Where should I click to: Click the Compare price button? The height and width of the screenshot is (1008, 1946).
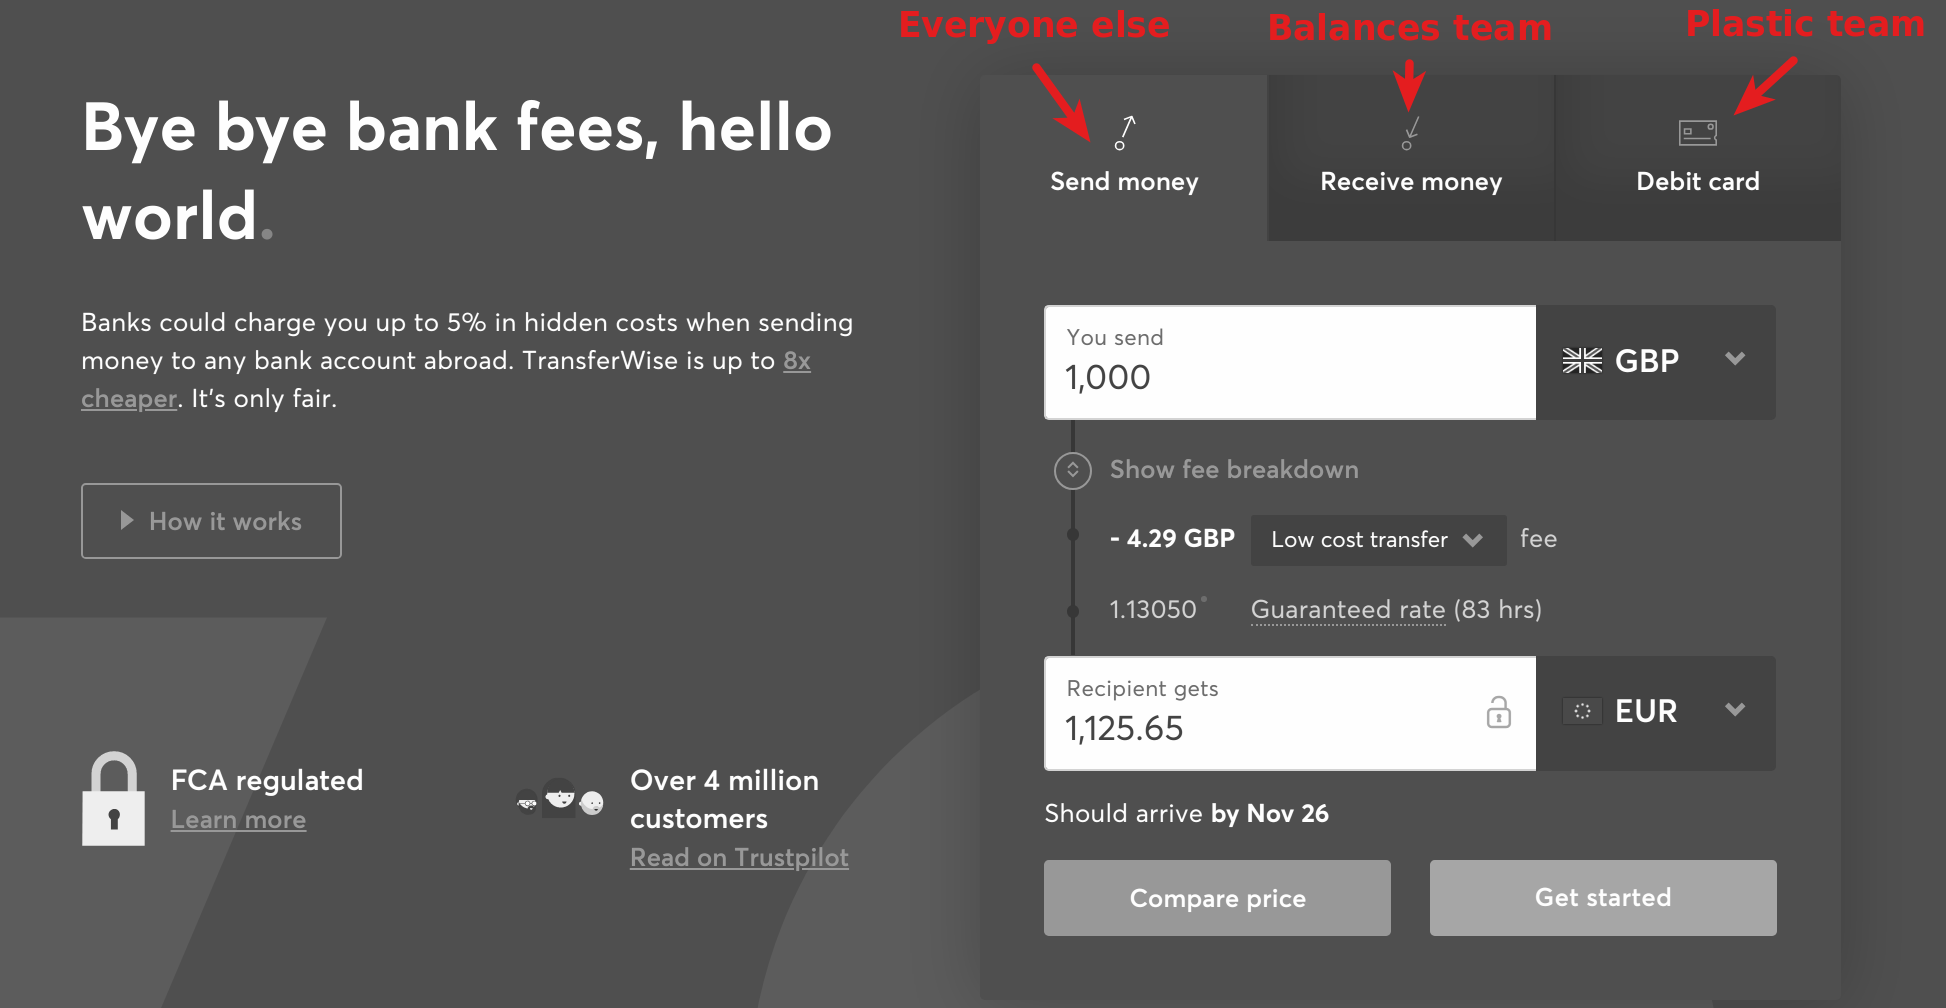pyautogui.click(x=1217, y=898)
